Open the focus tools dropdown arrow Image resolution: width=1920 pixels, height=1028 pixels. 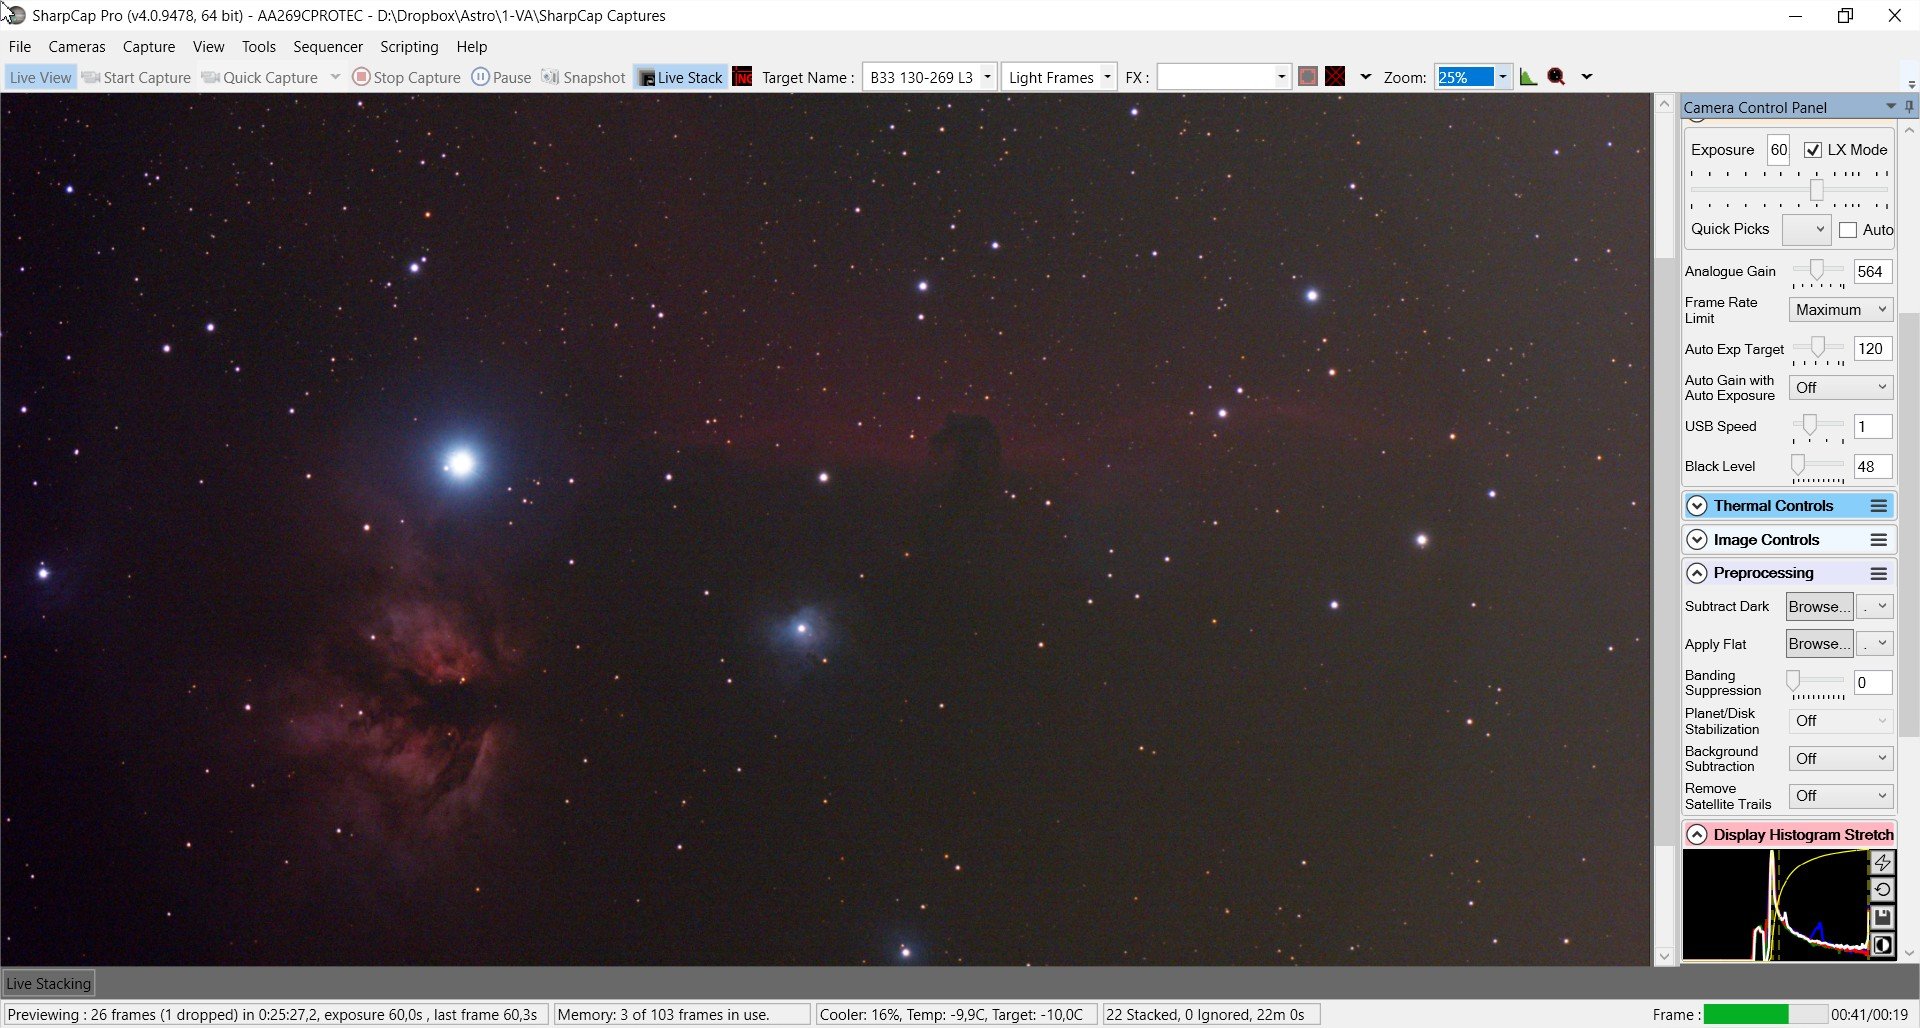(1586, 77)
